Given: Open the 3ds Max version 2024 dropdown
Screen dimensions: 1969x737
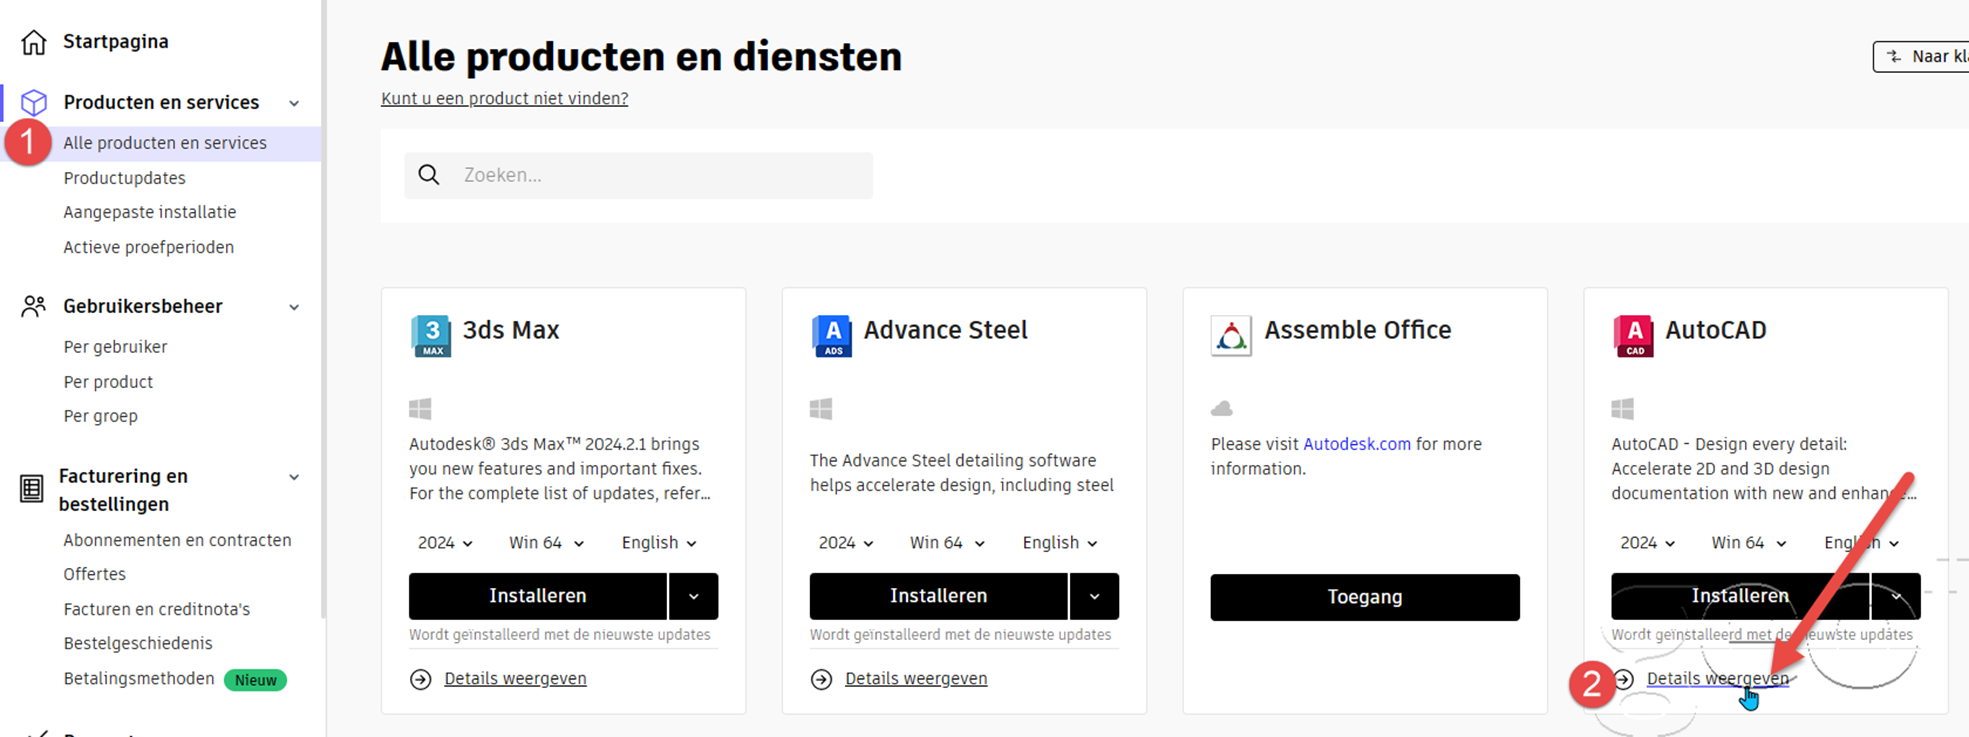Looking at the screenshot, I should click(445, 543).
